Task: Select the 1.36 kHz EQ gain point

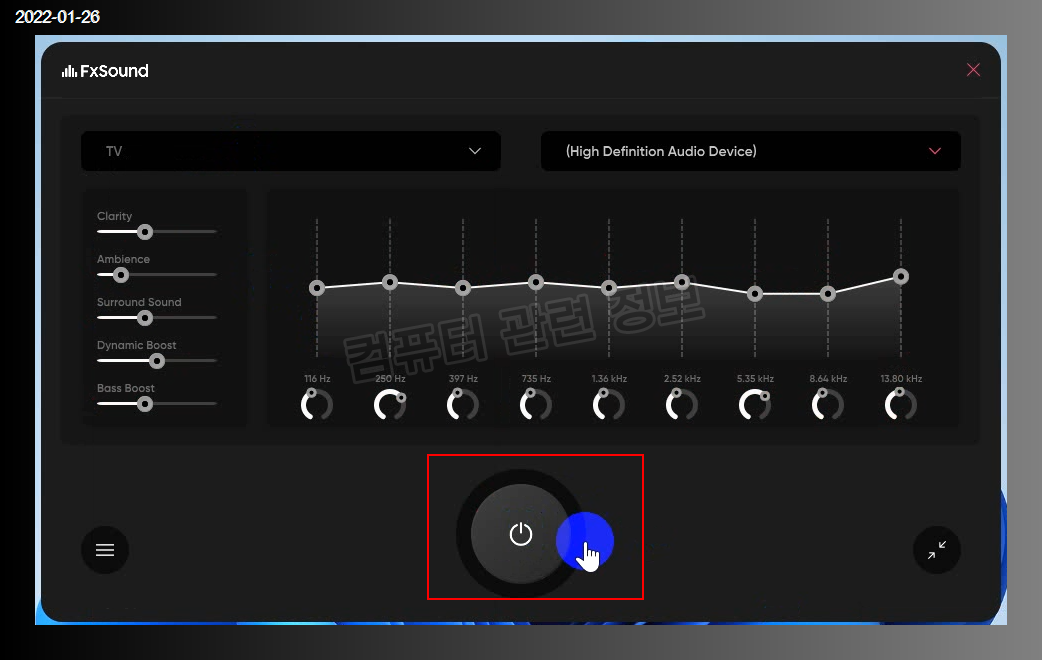Action: 609,288
